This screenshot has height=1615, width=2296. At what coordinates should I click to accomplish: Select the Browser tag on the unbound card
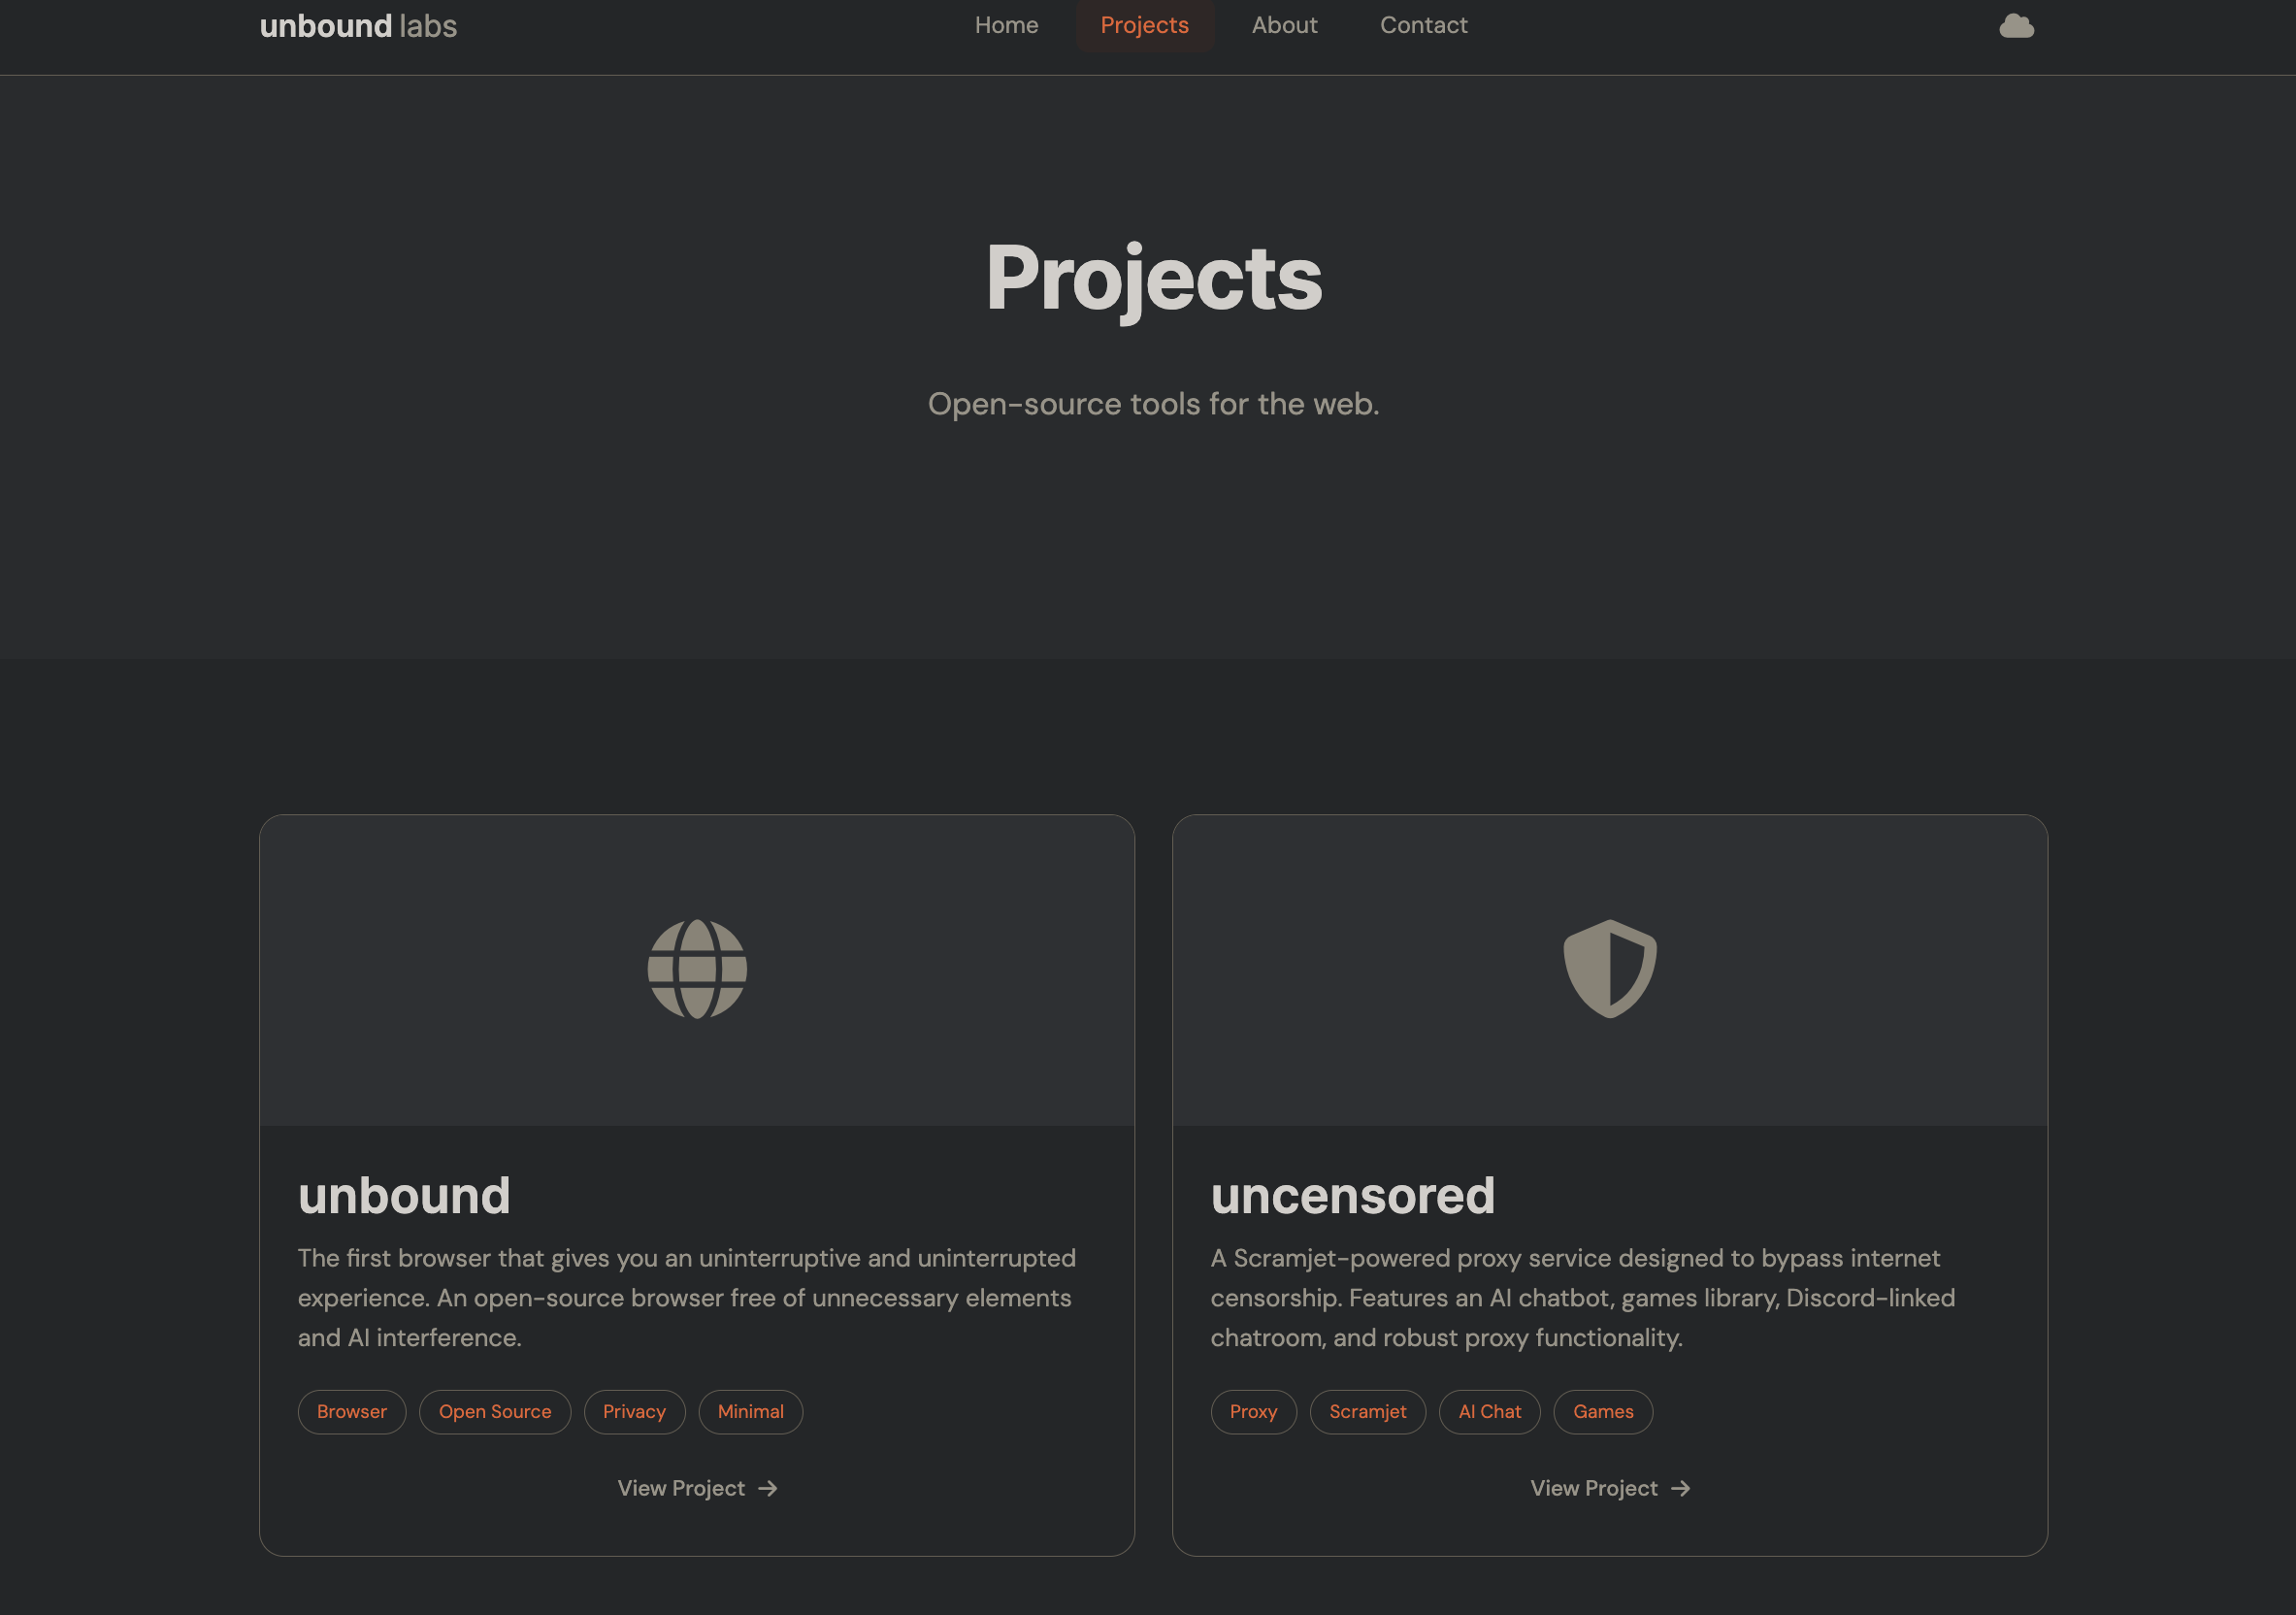point(351,1411)
